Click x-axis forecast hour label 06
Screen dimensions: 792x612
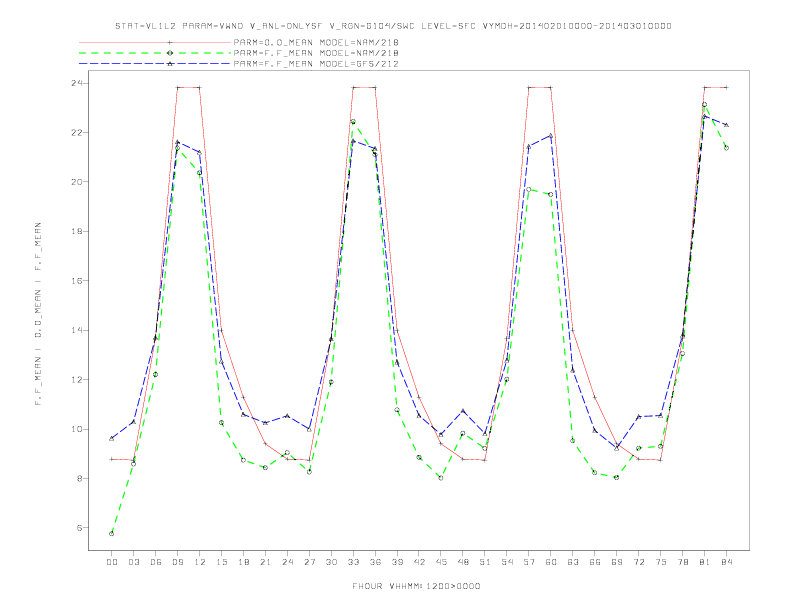156,562
